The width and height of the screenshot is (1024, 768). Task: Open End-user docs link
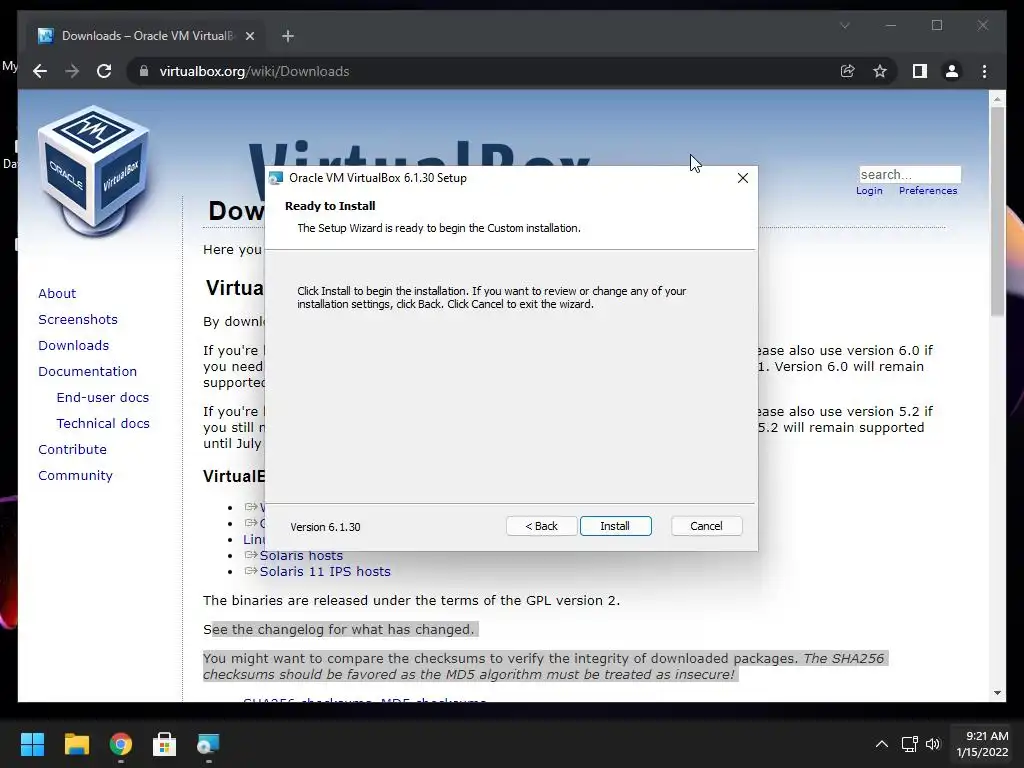coord(103,397)
